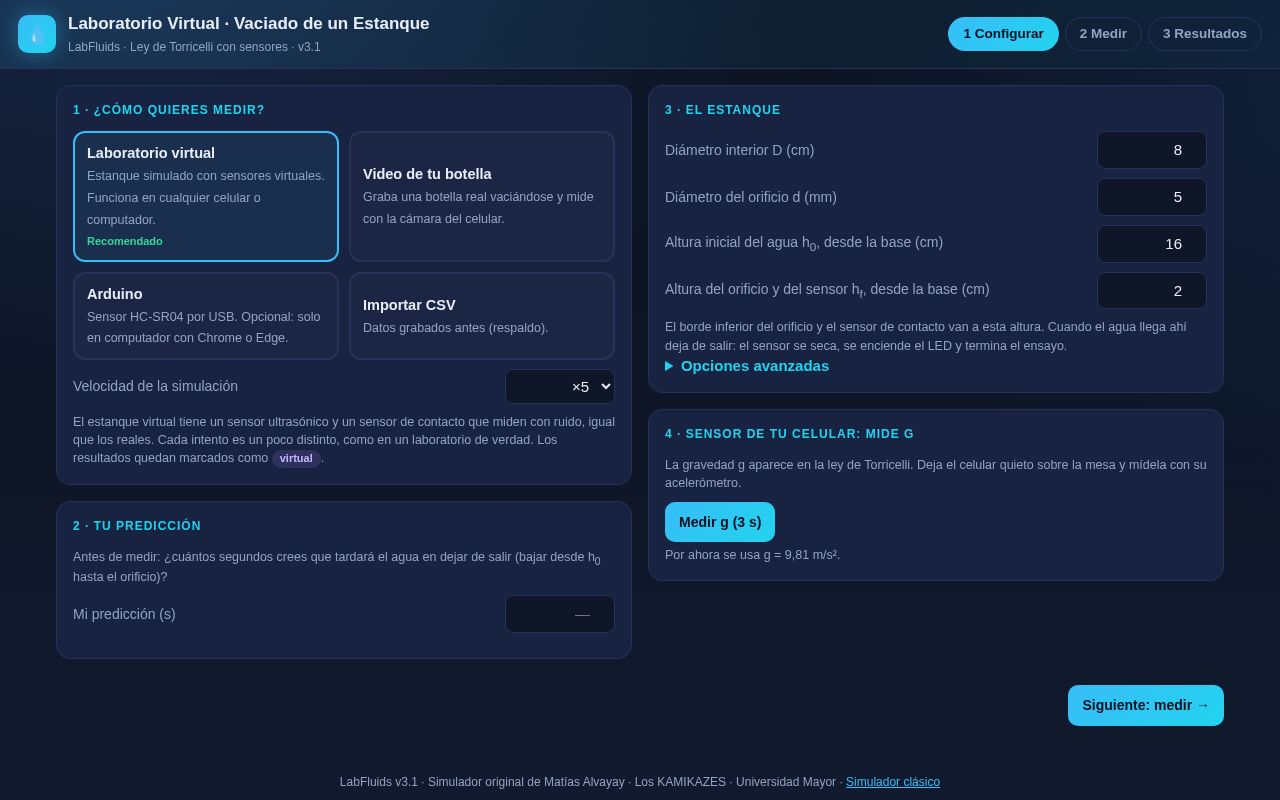Viewport: 1280px width, 800px height.
Task: Click the '1 · ¿CÓMO QUIERES MEDIR?' heading
Action: pos(169,110)
